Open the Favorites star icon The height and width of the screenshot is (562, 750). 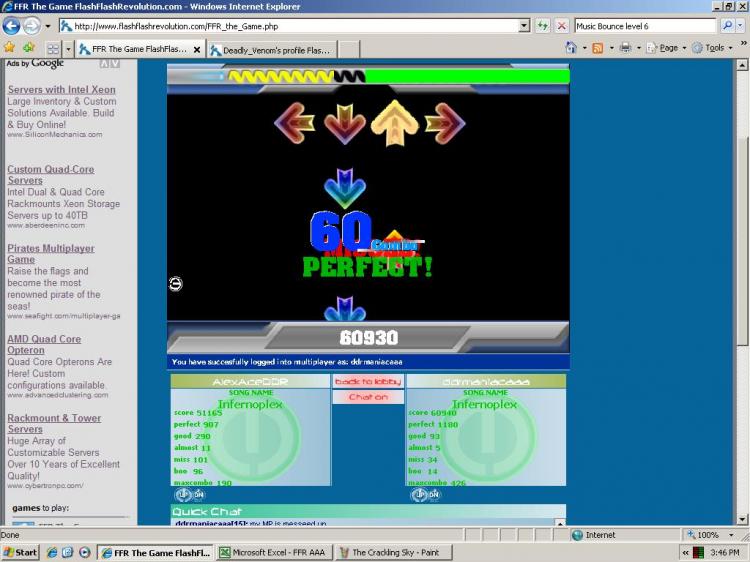[10, 47]
